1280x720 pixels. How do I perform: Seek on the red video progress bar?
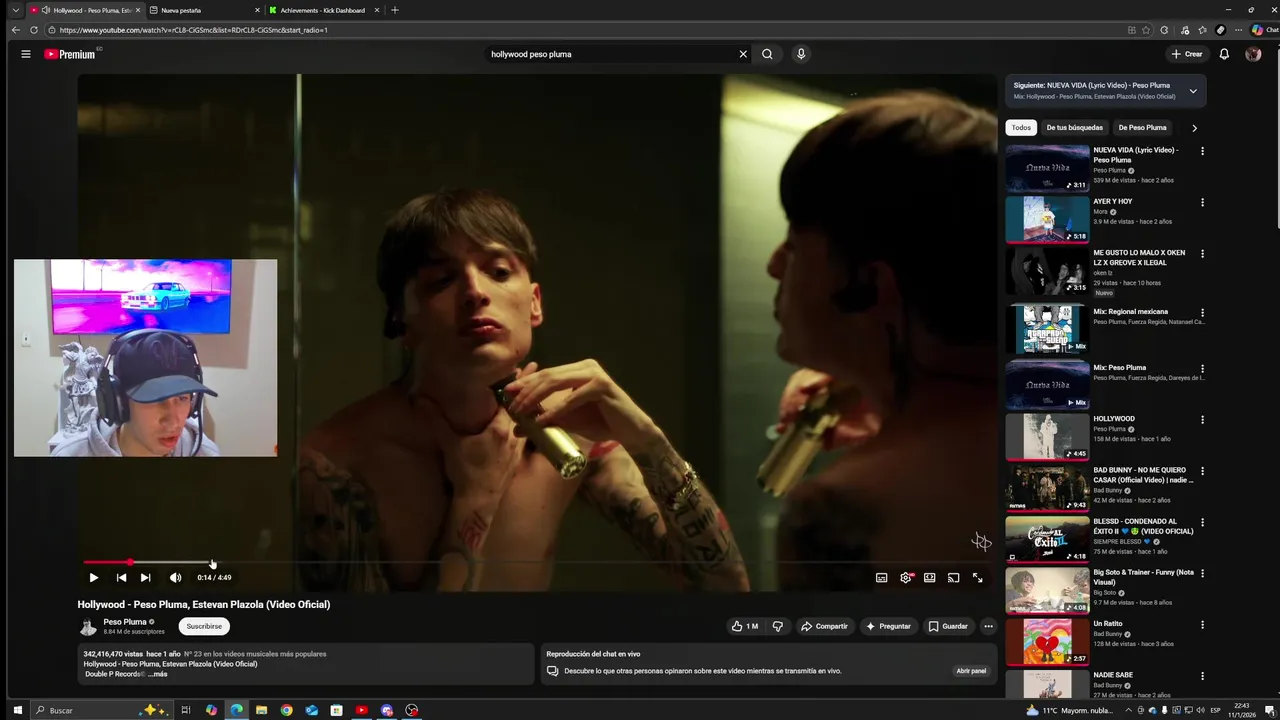[536, 562]
